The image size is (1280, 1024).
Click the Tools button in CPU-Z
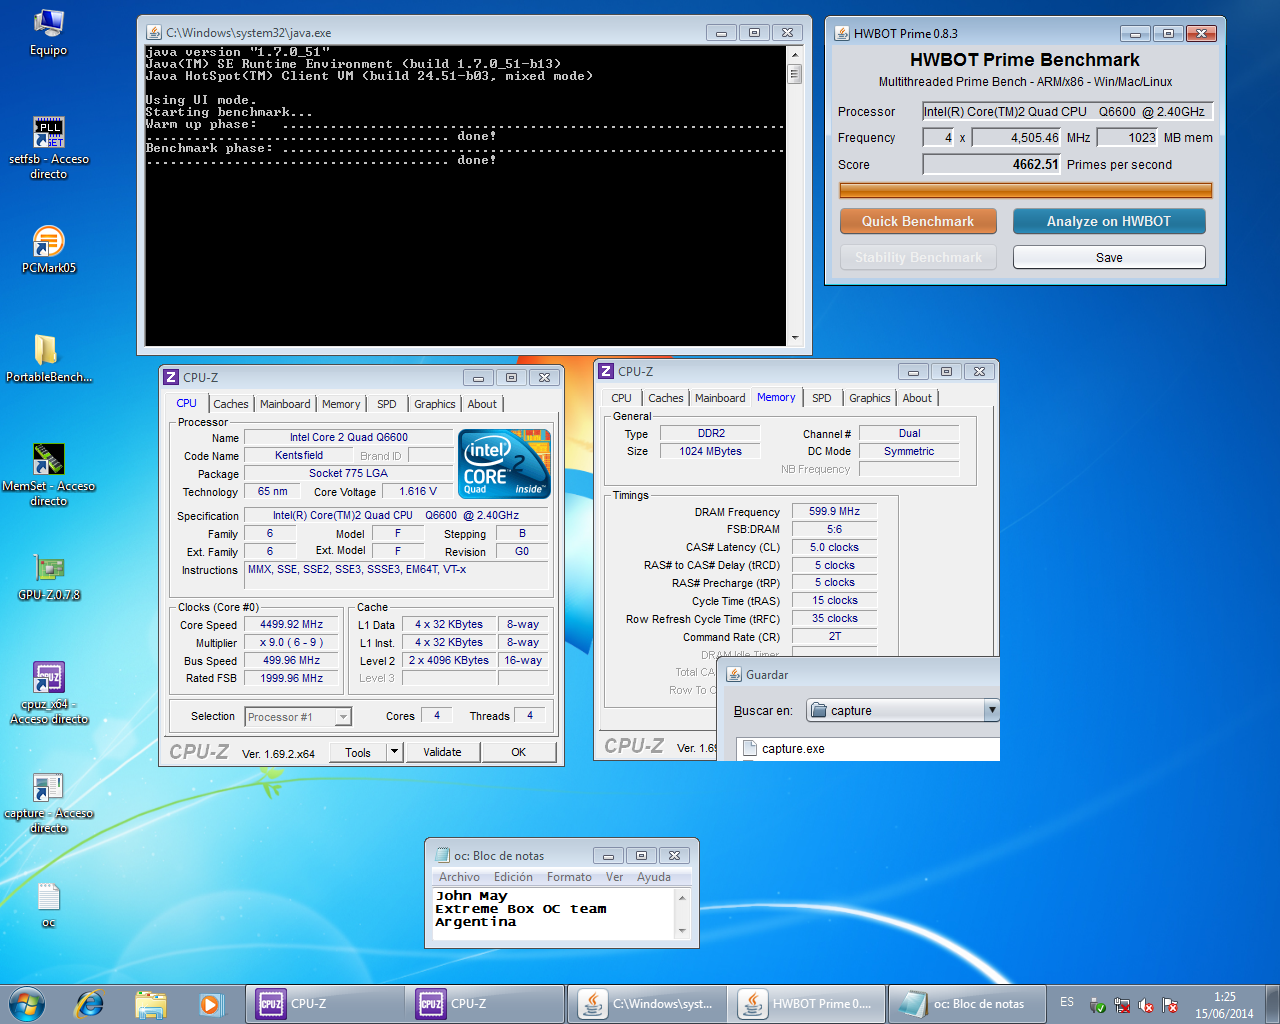(357, 752)
